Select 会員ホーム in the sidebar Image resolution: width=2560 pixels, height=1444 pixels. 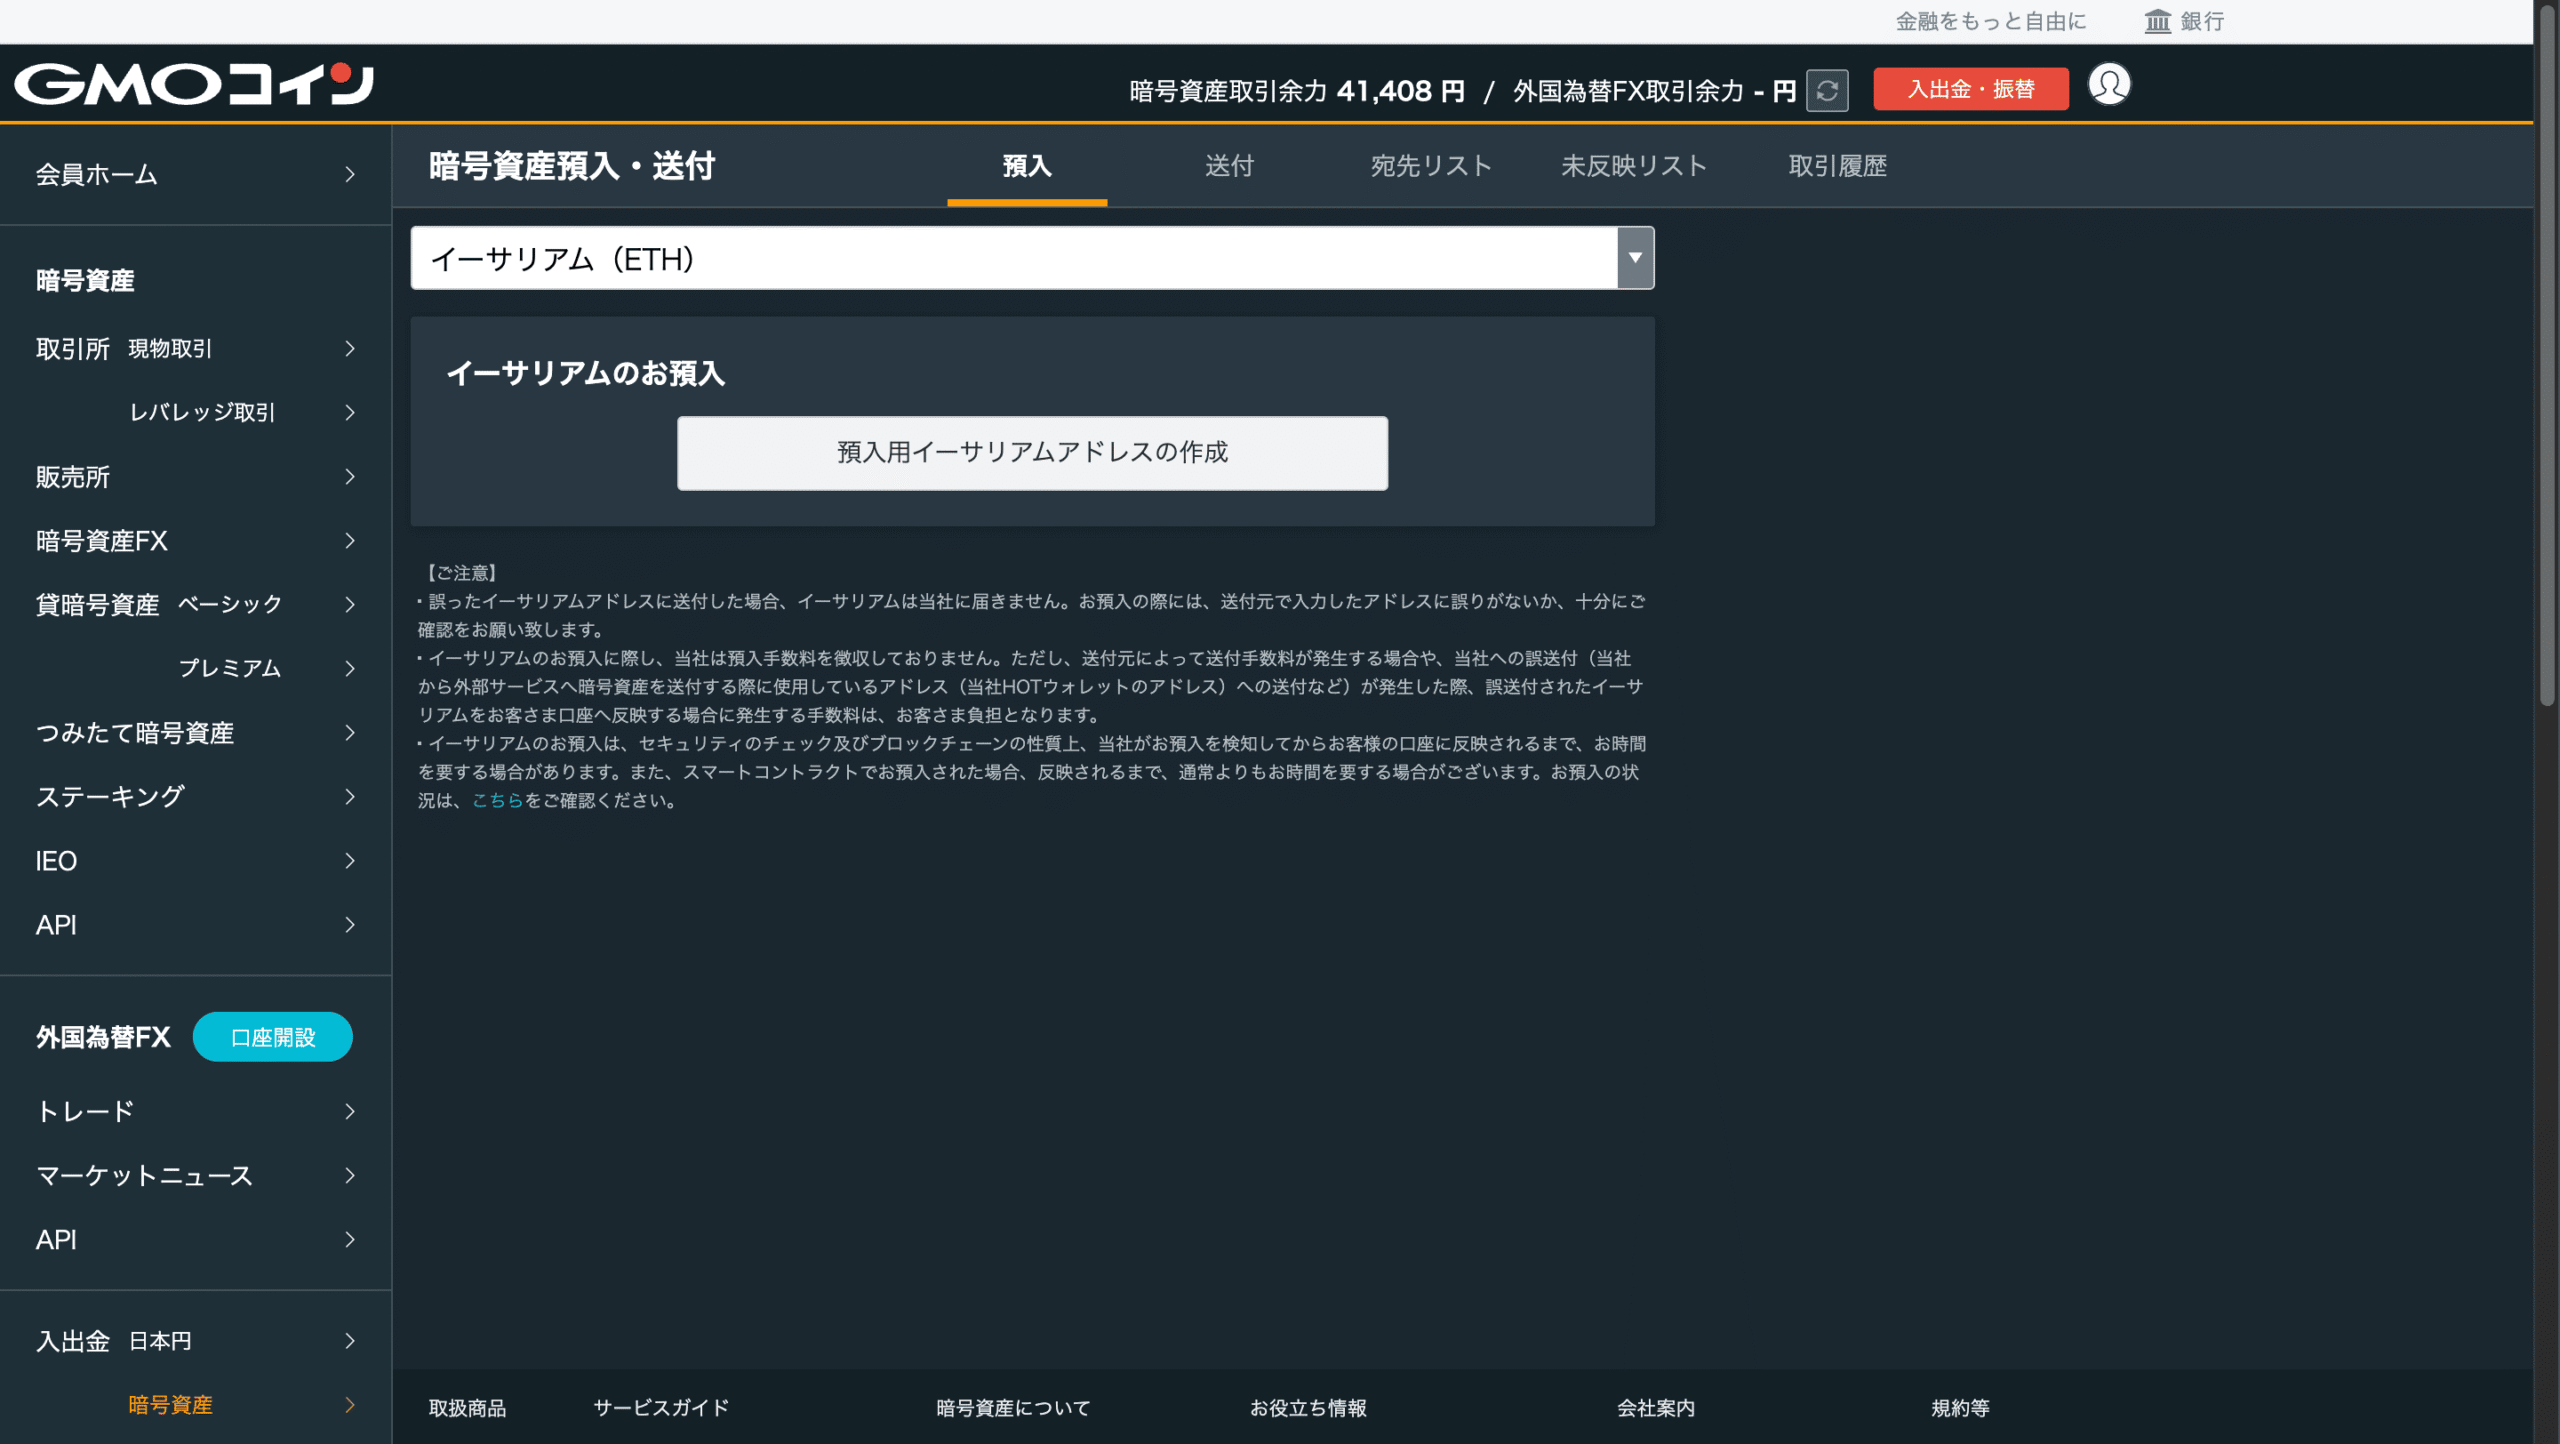[96, 175]
